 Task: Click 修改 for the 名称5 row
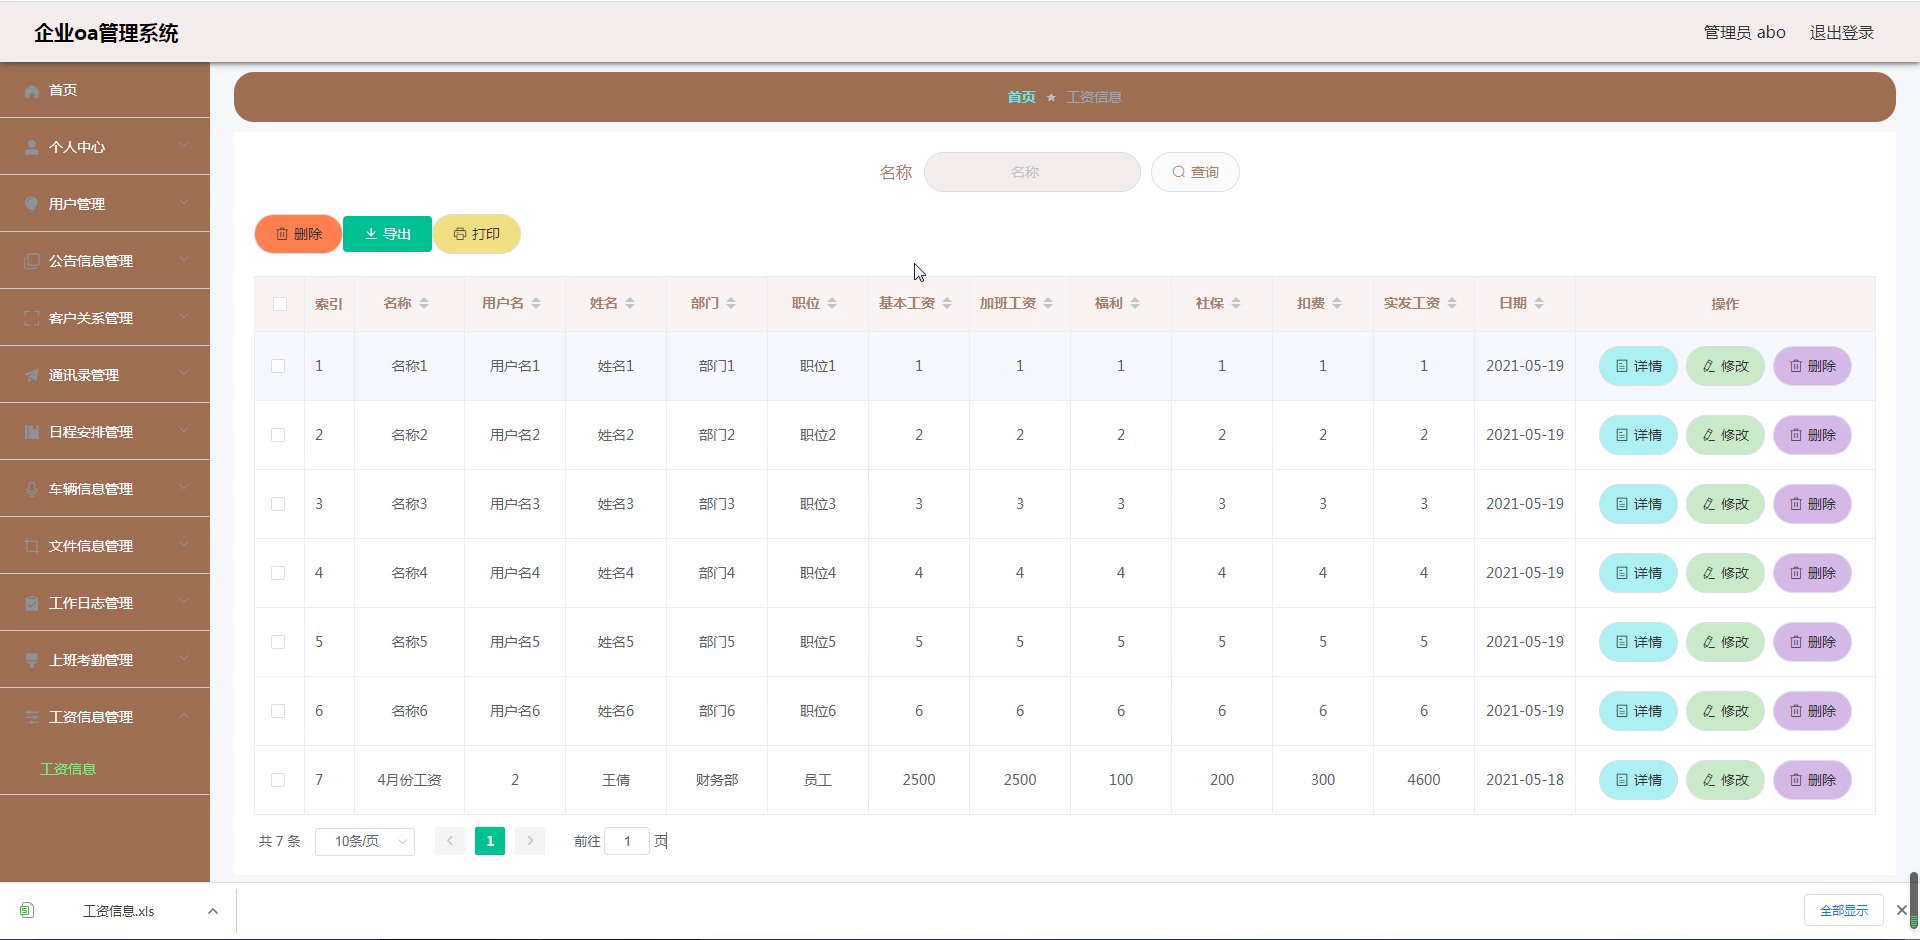1725,642
